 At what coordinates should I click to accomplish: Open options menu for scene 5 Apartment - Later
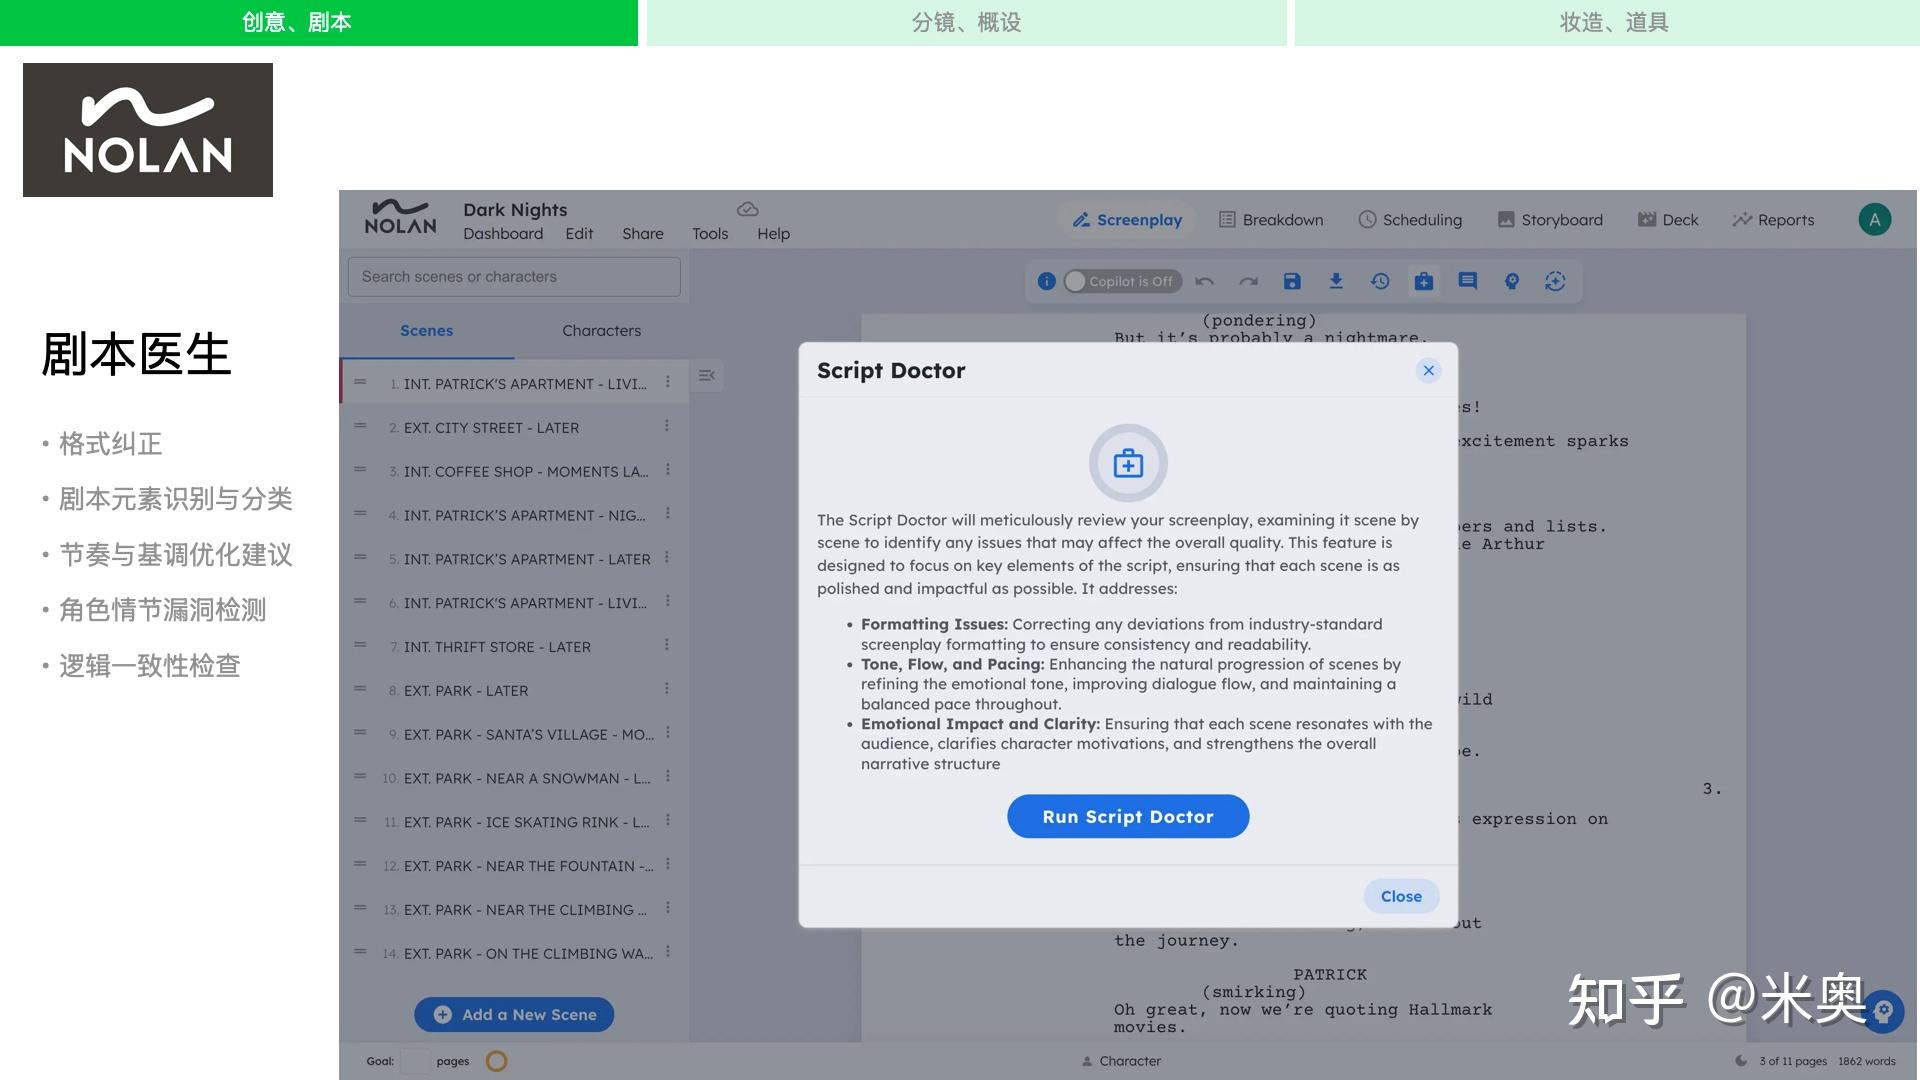[667, 558]
